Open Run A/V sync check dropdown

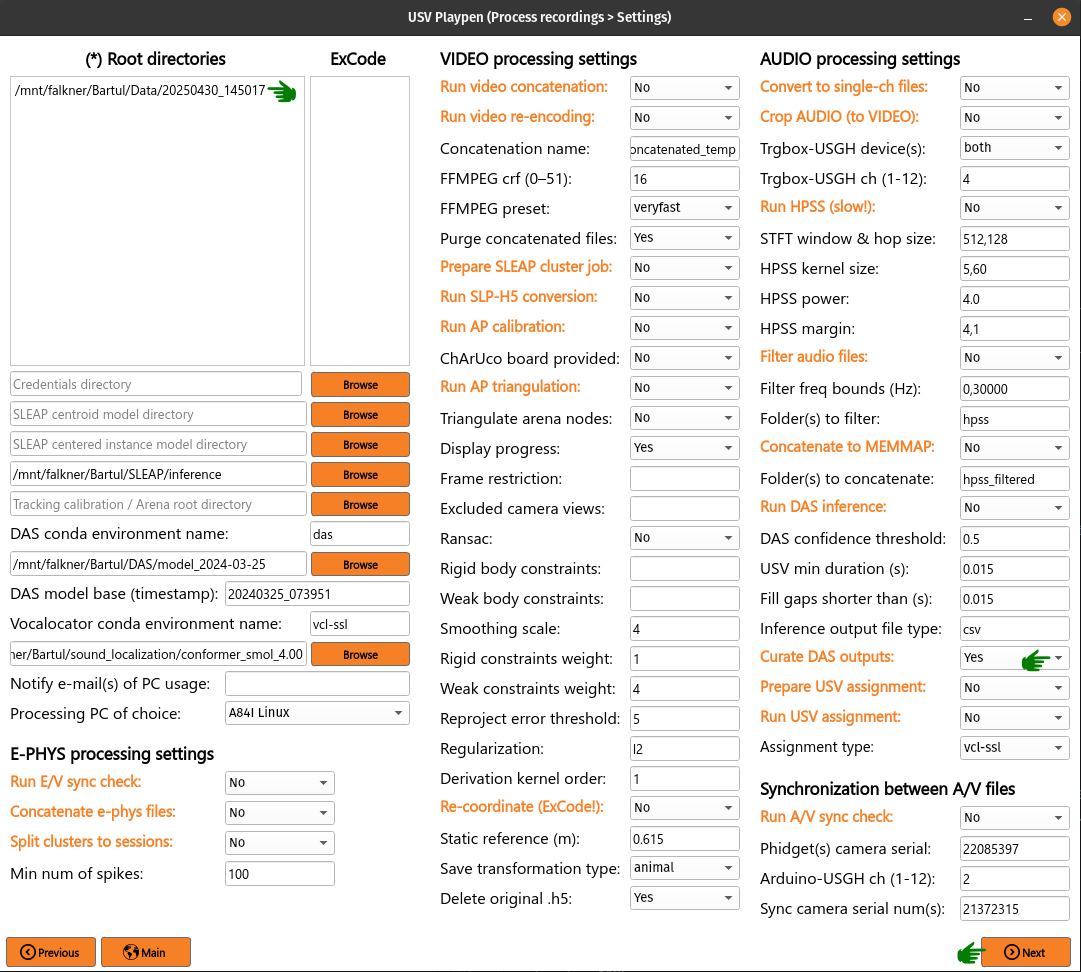click(x=1014, y=818)
